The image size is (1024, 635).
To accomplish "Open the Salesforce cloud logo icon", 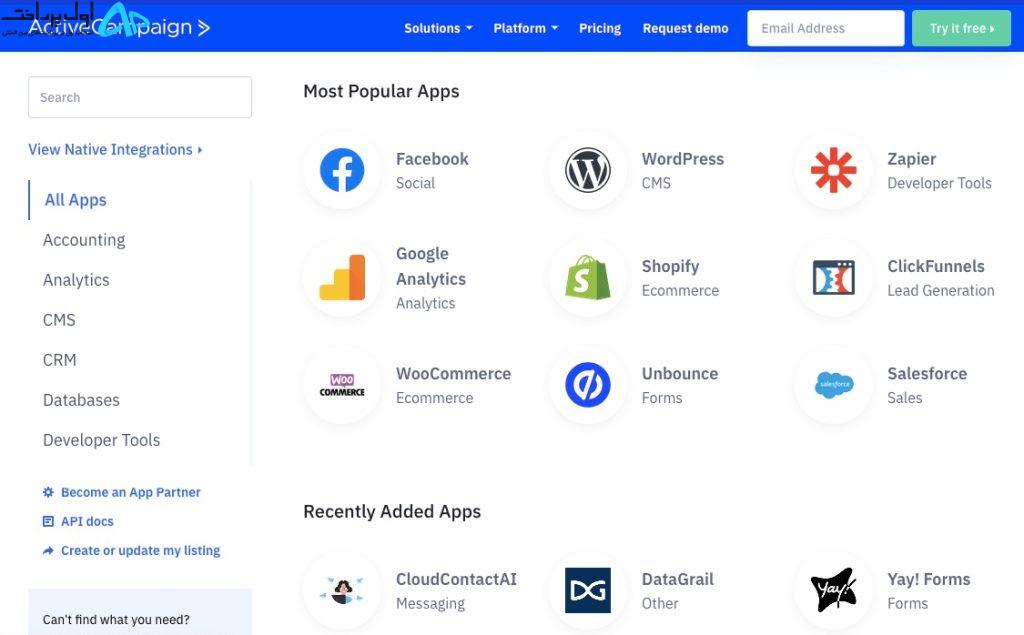I will pyautogui.click(x=834, y=385).
